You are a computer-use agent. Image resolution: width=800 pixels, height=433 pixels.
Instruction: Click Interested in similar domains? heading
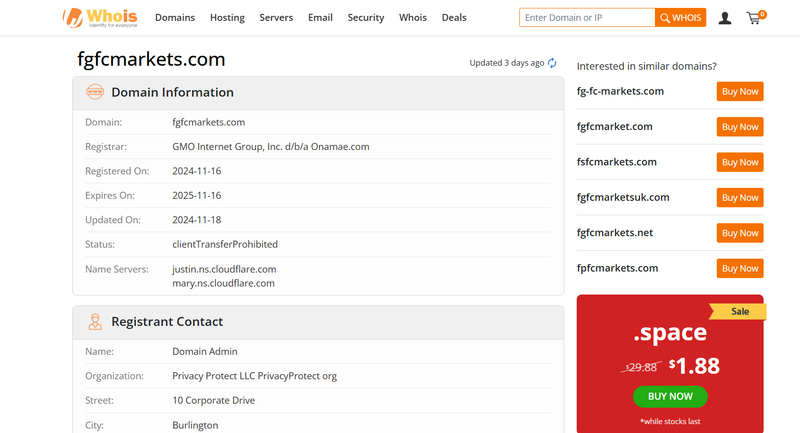pyautogui.click(x=646, y=66)
